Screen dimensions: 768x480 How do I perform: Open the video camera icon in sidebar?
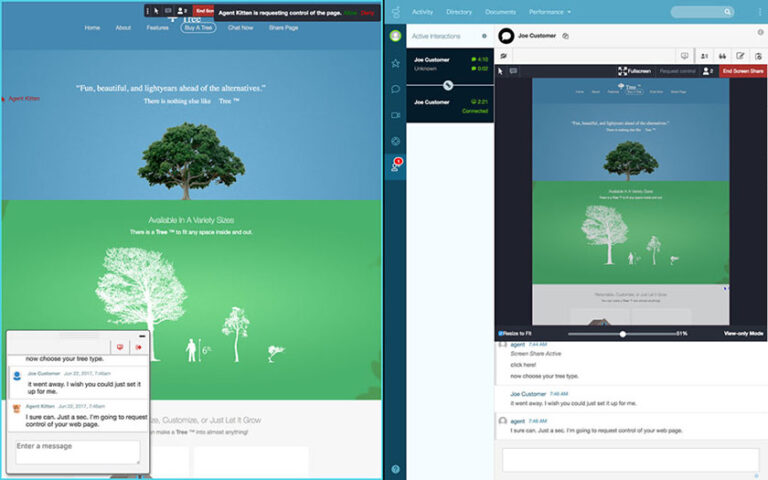click(x=395, y=115)
